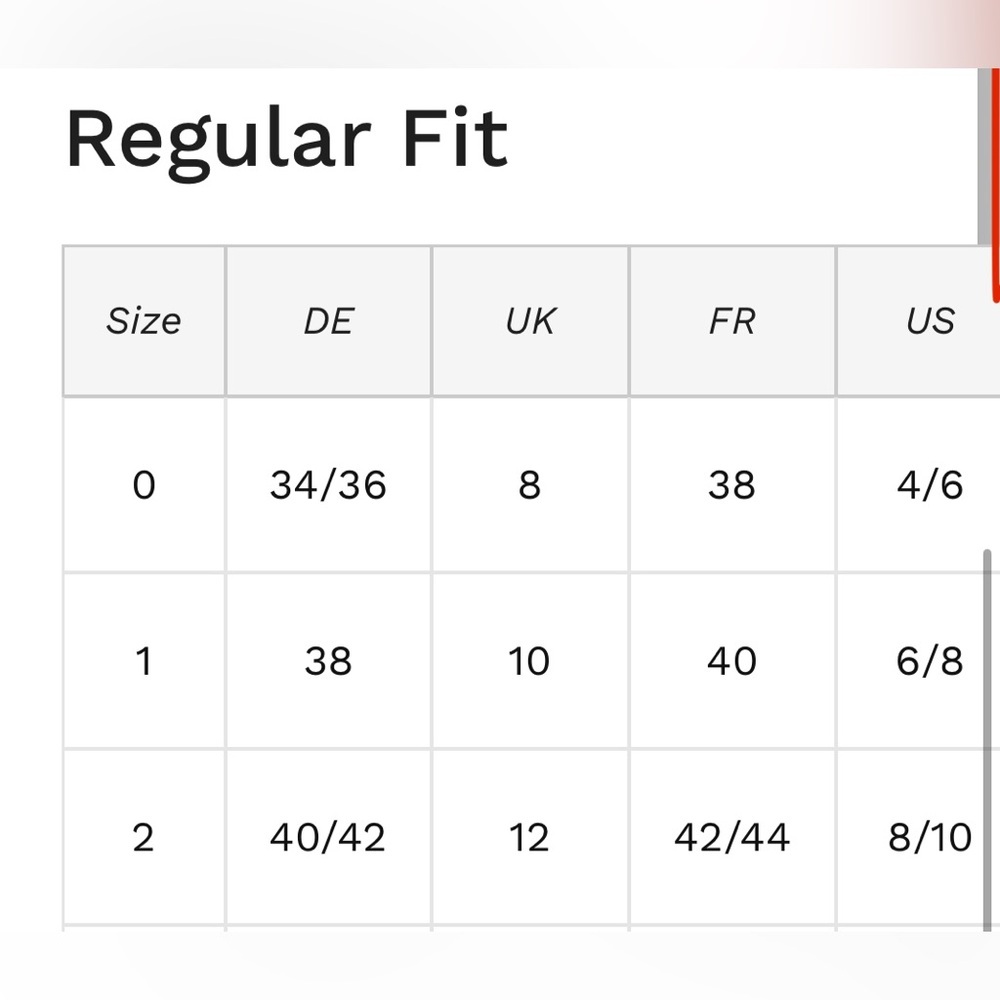Click the FR column header
1000x1000 pixels.
point(731,321)
